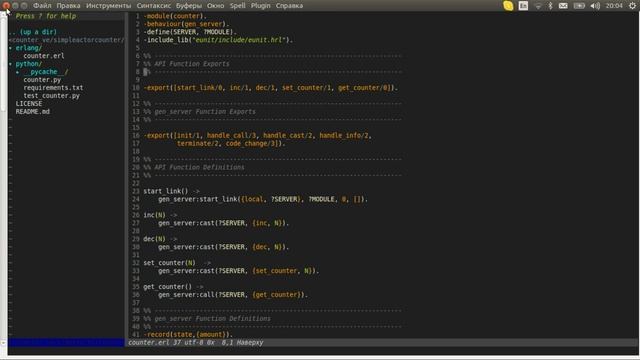
Task: Click the 'get_counter() ->' line
Action: click(x=173, y=287)
